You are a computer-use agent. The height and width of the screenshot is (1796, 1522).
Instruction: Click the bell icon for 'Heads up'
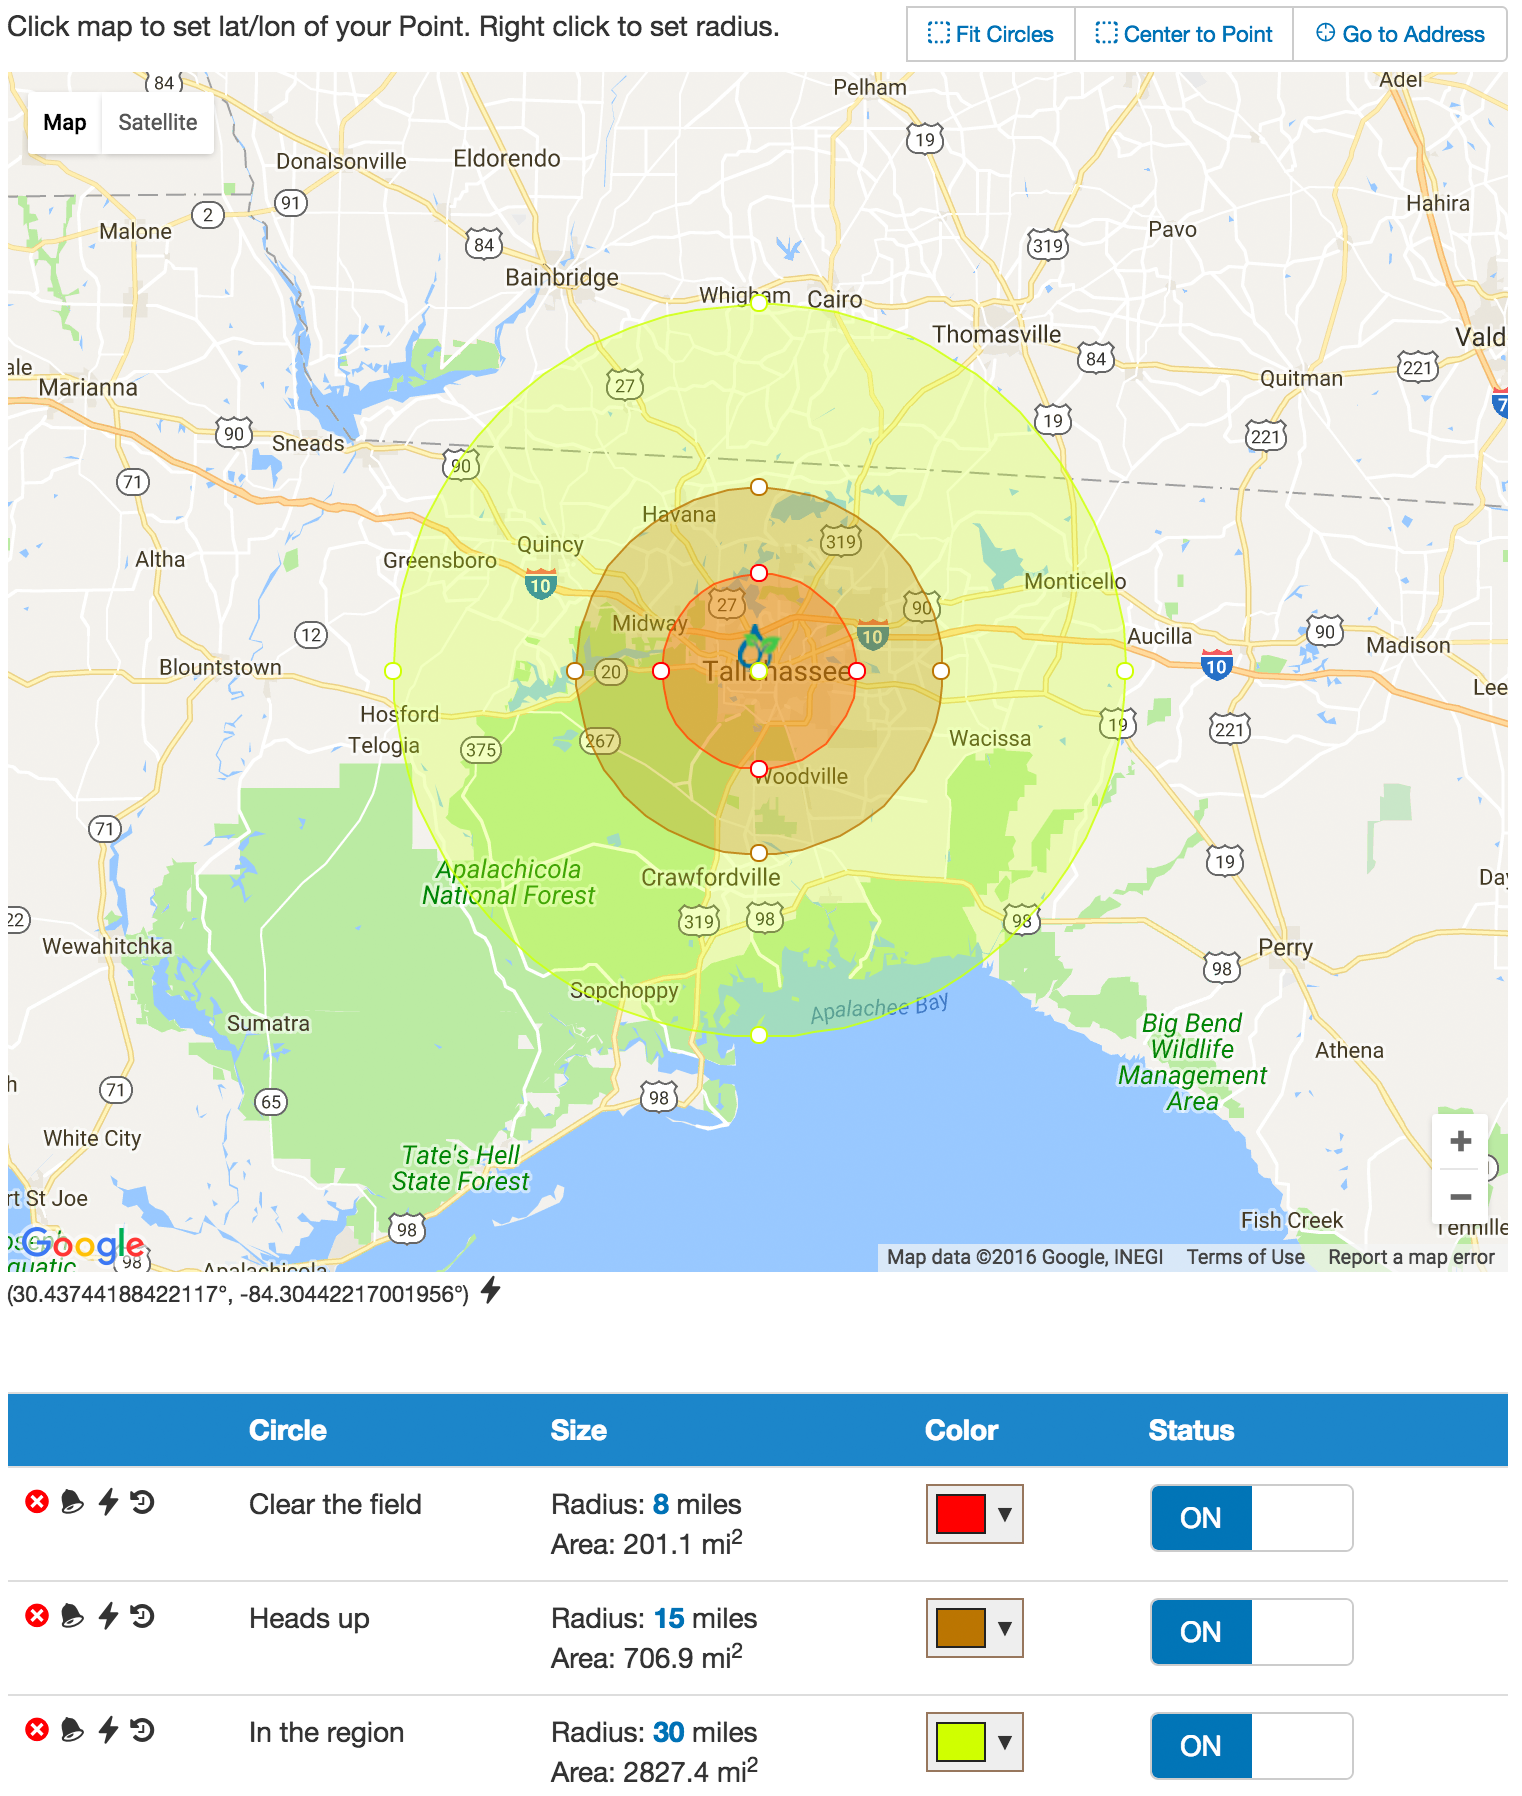(72, 1615)
